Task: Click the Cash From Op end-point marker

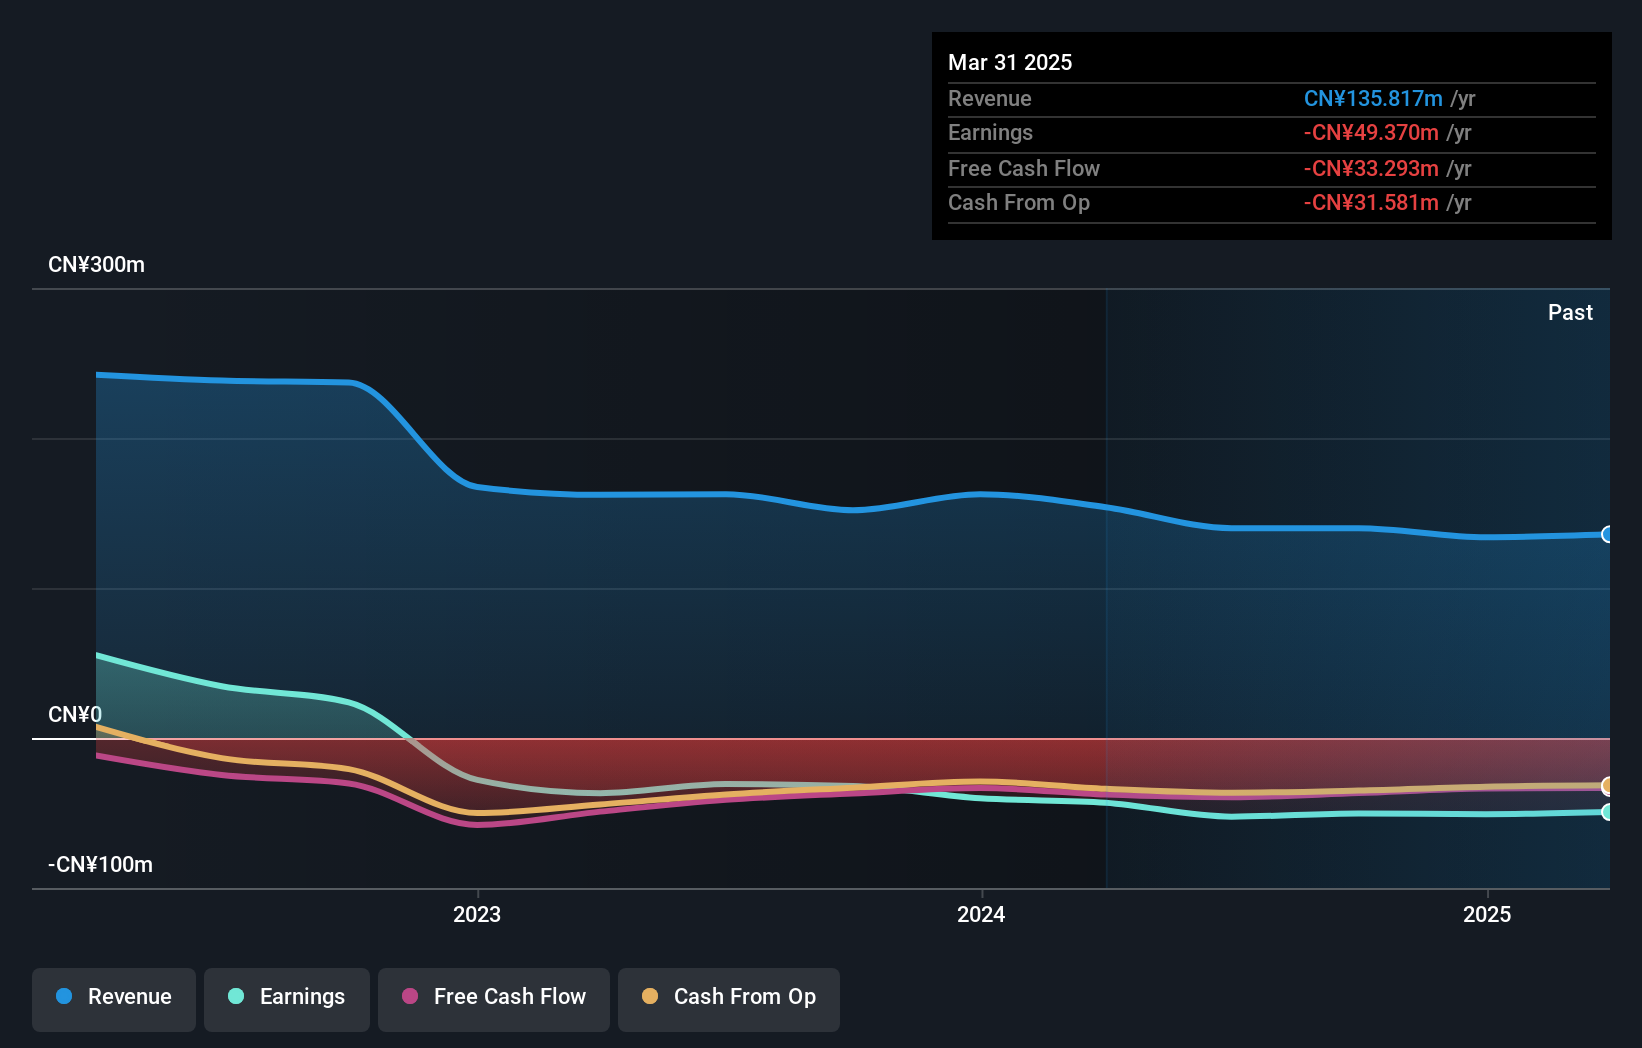Action: [x=1607, y=786]
